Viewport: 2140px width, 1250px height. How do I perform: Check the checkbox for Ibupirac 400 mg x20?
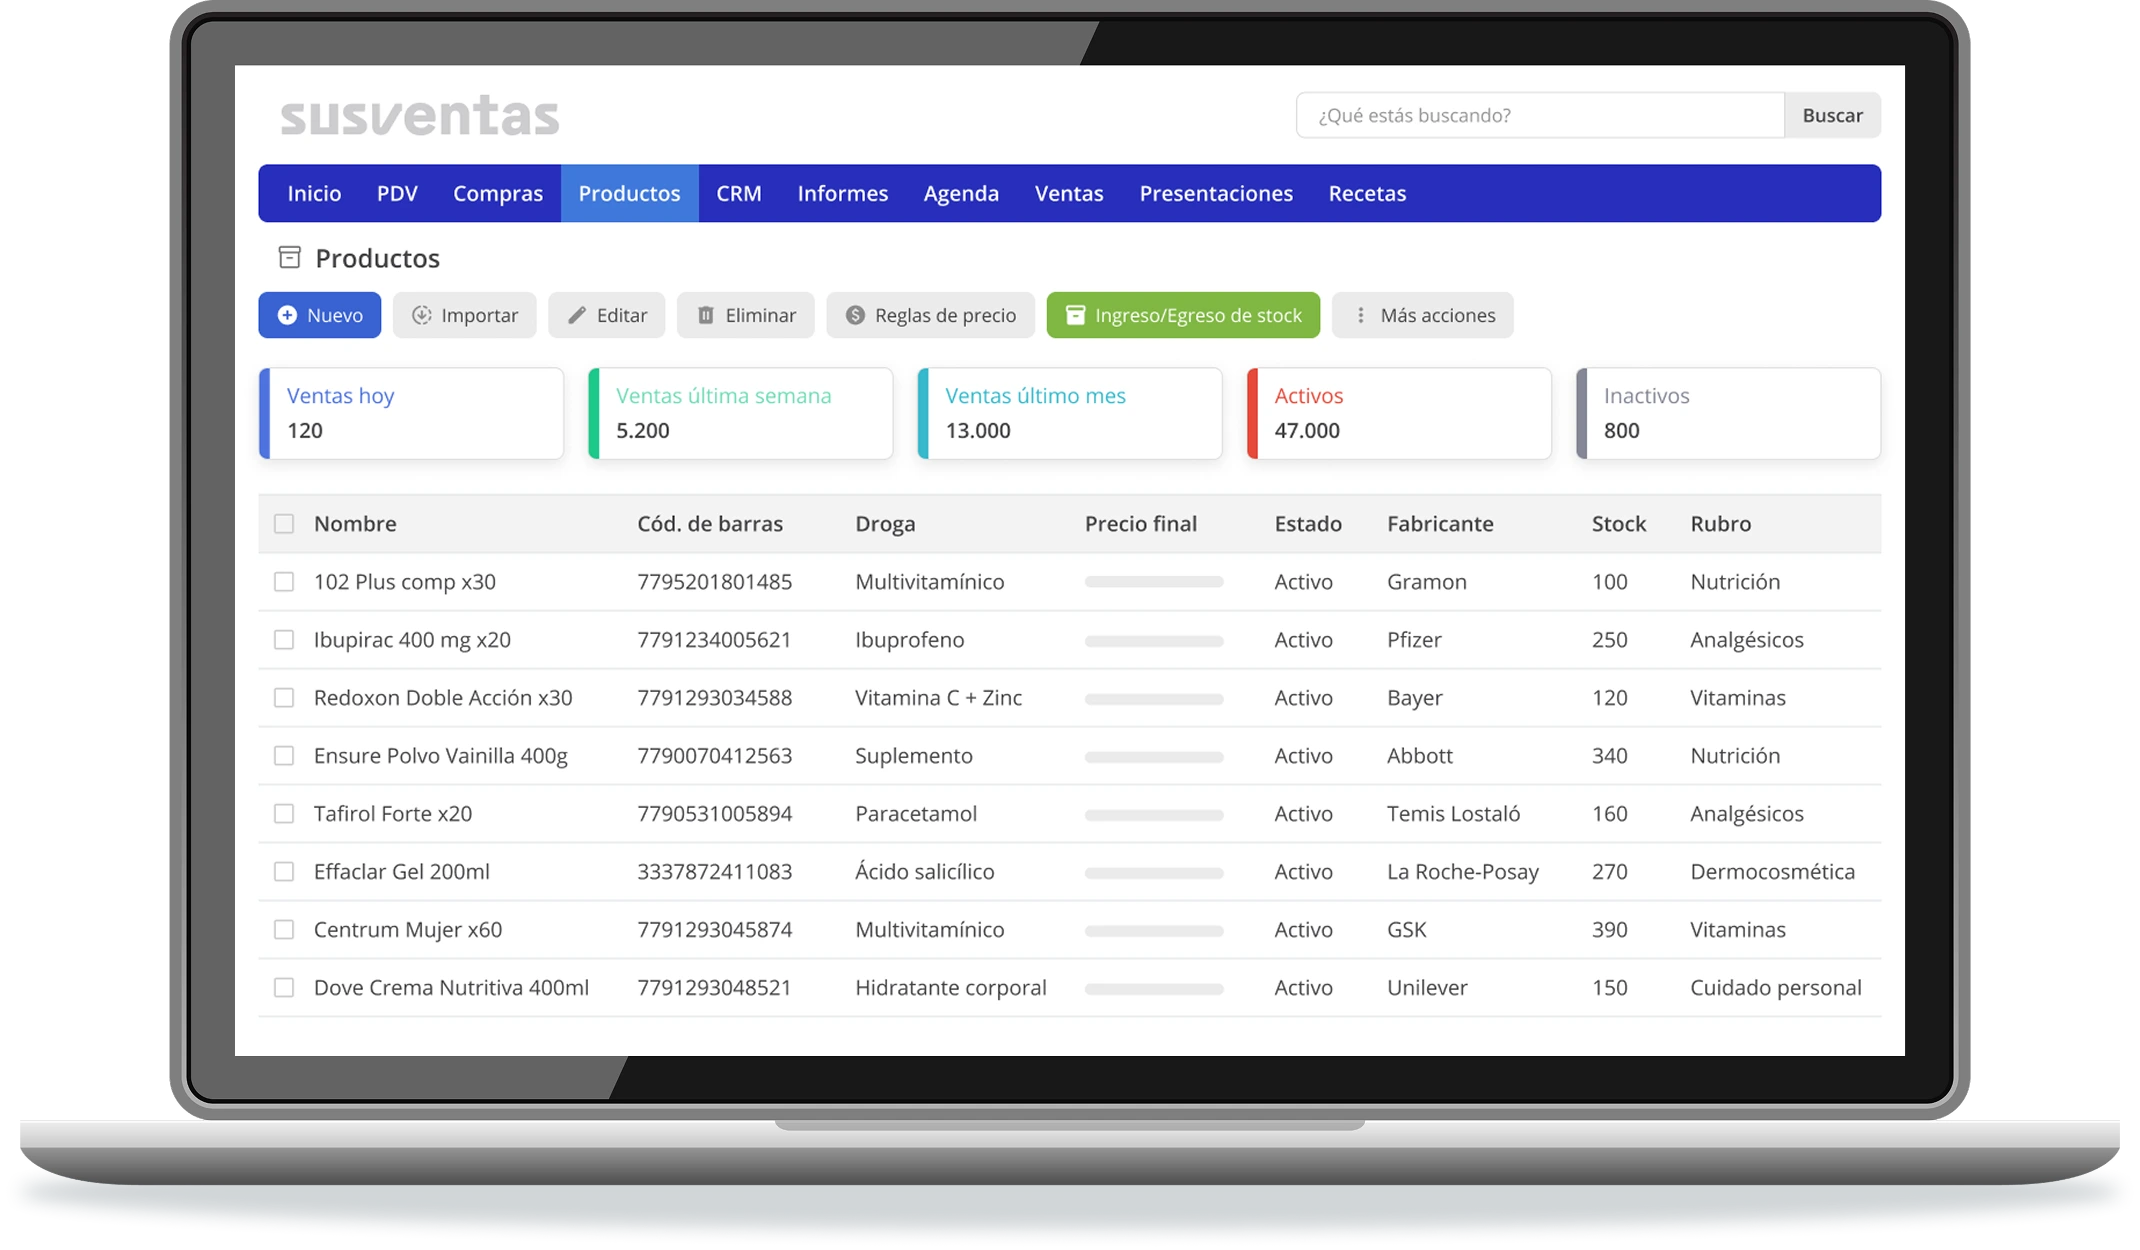coord(283,639)
